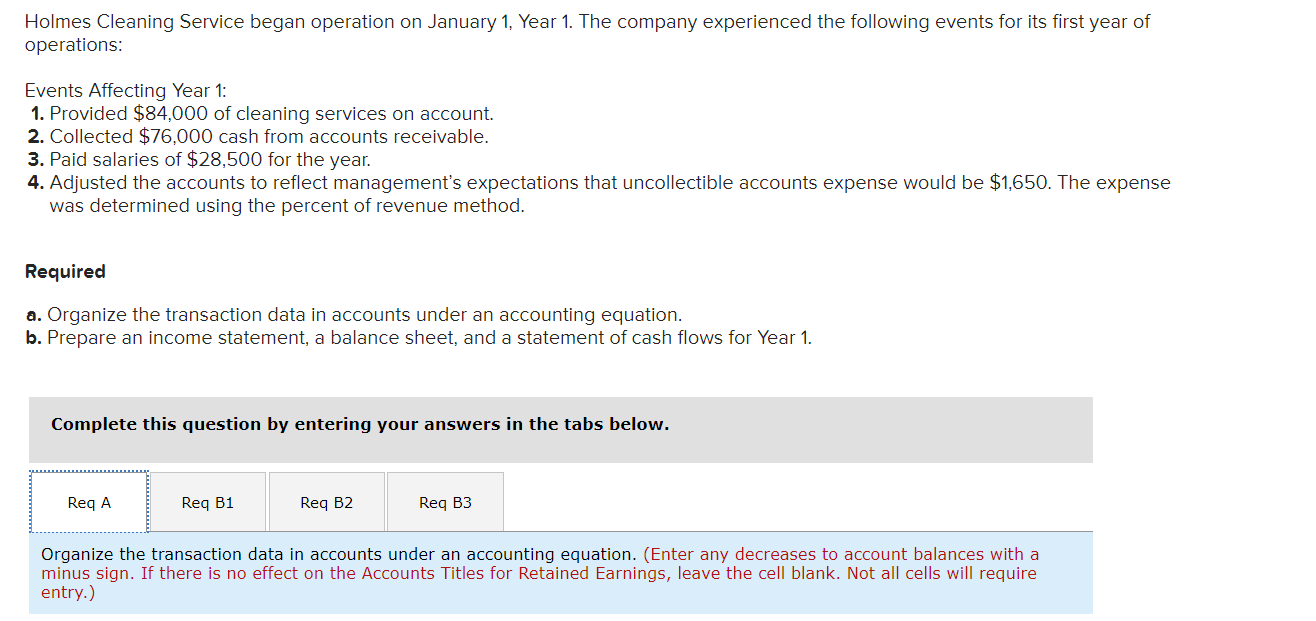Click event 2 about collected cash
Viewport: 1316px width, 621px height.
point(259,137)
